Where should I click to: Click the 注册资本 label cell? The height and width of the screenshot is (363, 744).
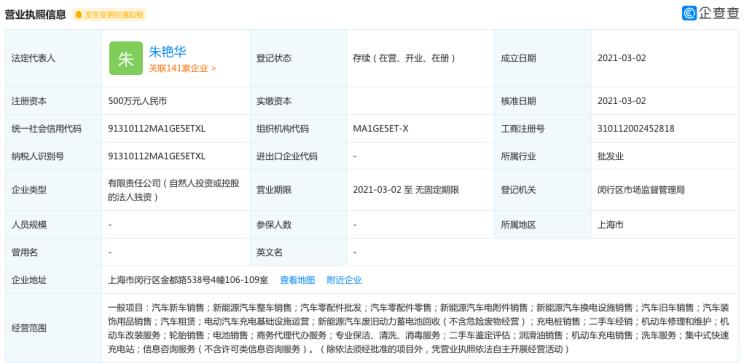click(x=53, y=101)
